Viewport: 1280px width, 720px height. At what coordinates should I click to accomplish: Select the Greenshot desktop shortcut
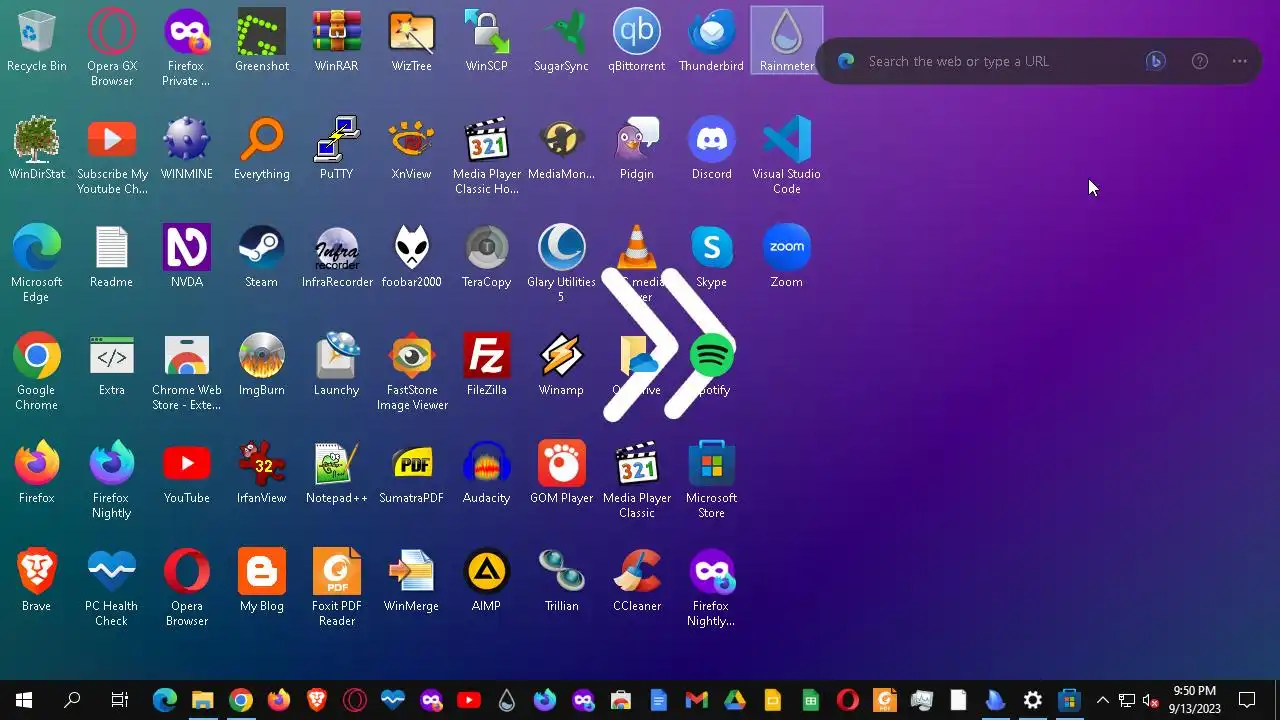point(261,41)
